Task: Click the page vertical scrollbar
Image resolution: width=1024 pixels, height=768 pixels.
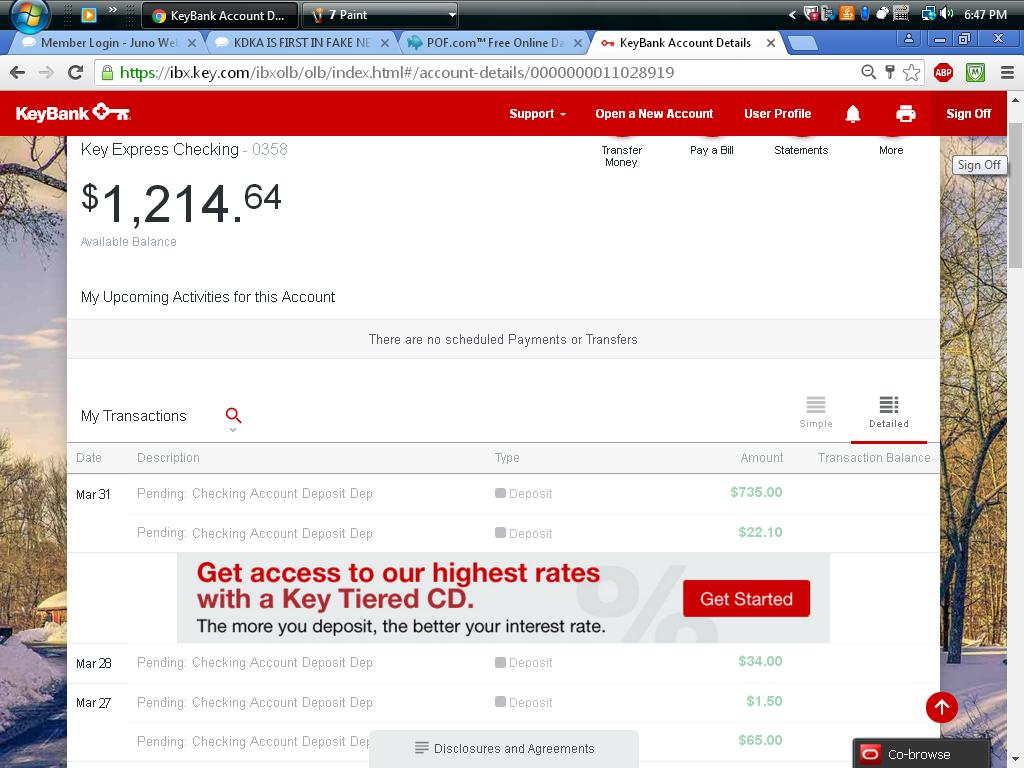Action: (x=1015, y=196)
